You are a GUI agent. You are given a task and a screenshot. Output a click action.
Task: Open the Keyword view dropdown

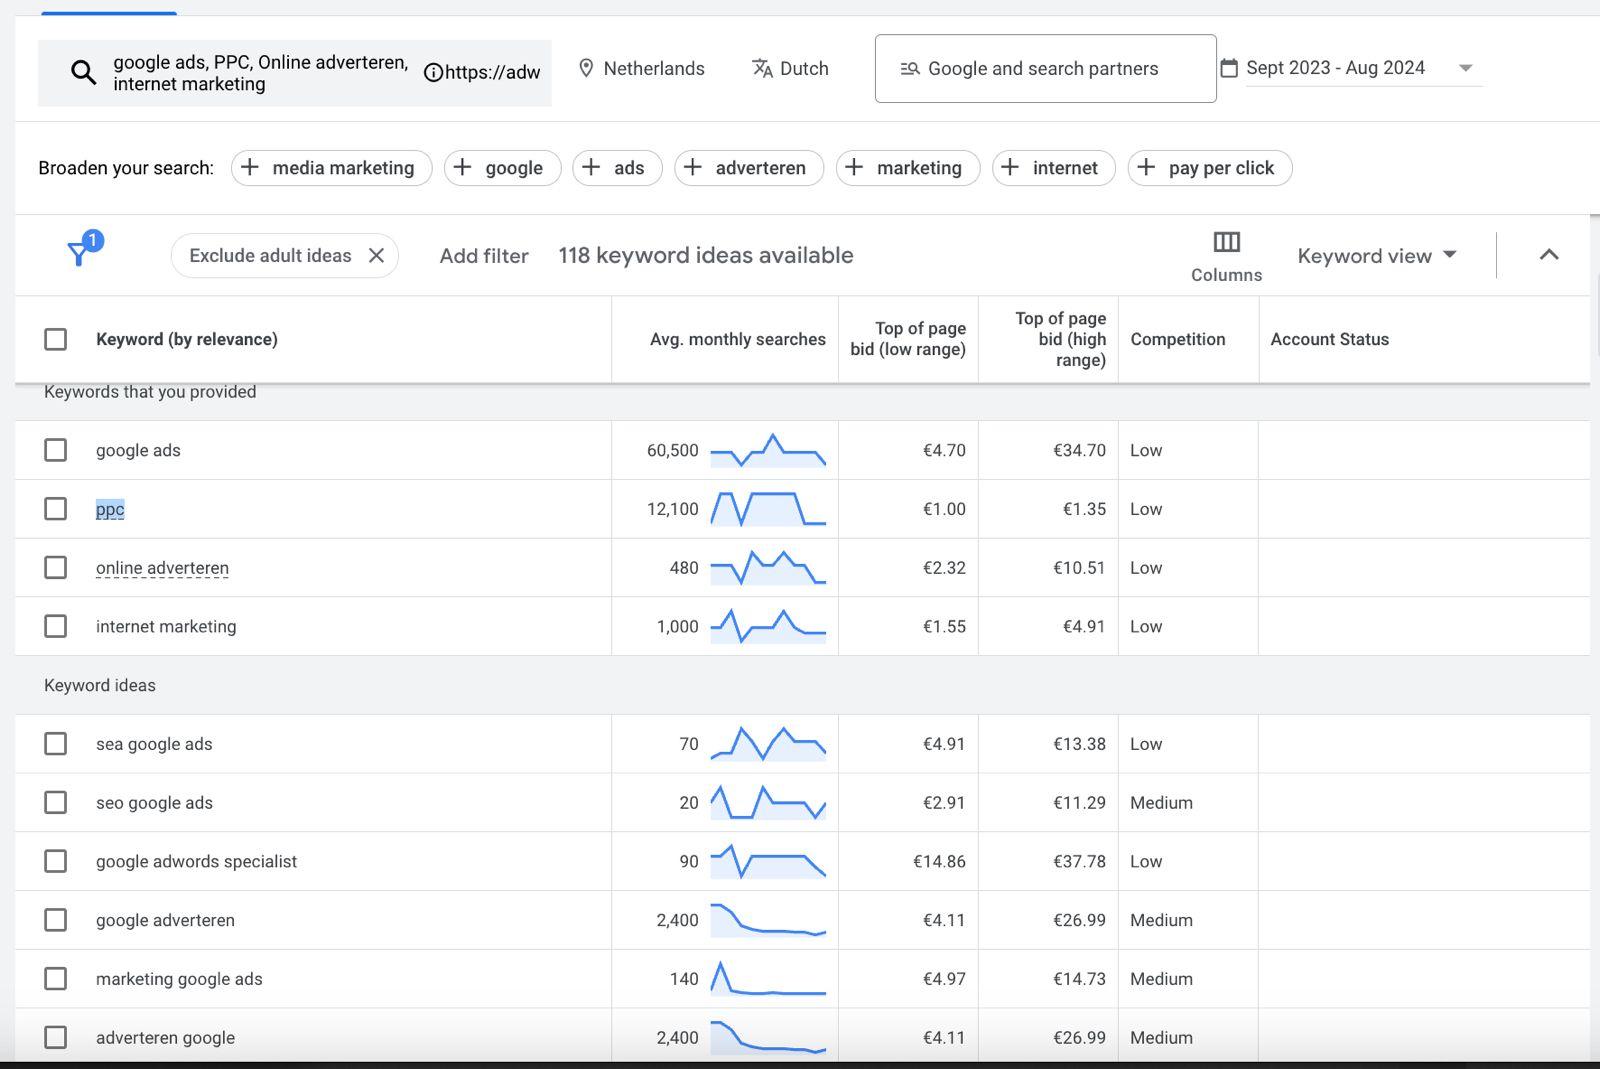click(1377, 256)
